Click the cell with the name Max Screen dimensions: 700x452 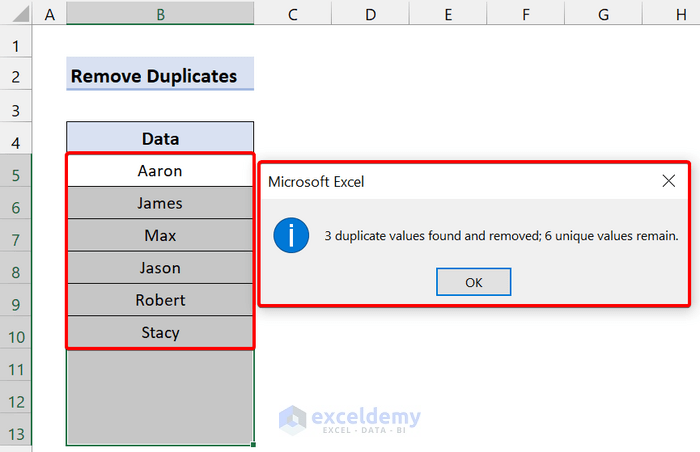point(160,236)
